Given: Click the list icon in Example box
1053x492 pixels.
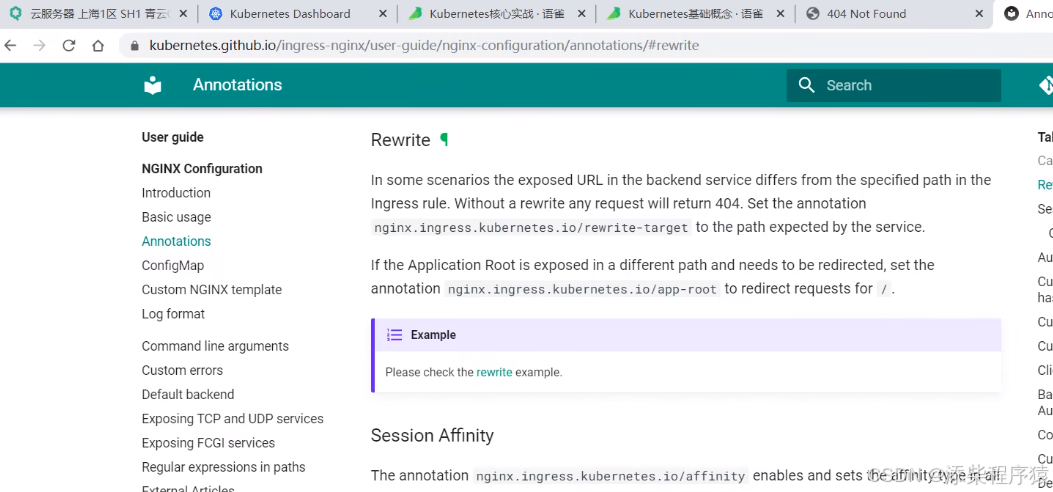Looking at the screenshot, I should (x=395, y=335).
